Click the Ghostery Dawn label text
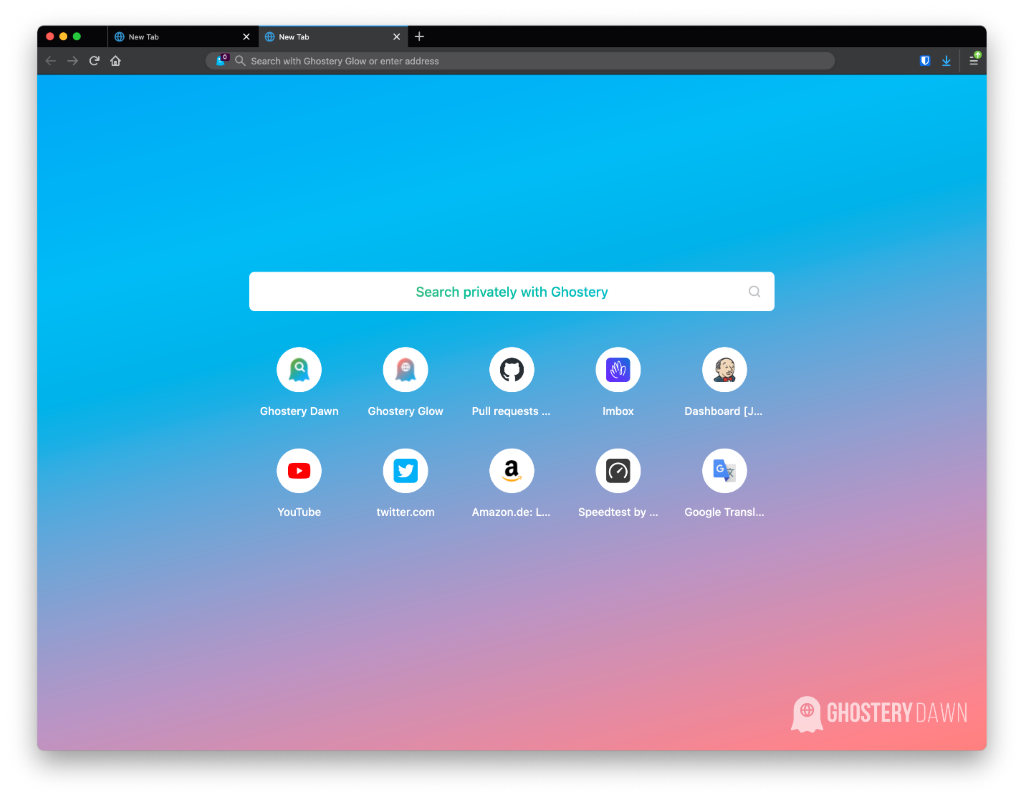1024x800 pixels. click(x=299, y=411)
